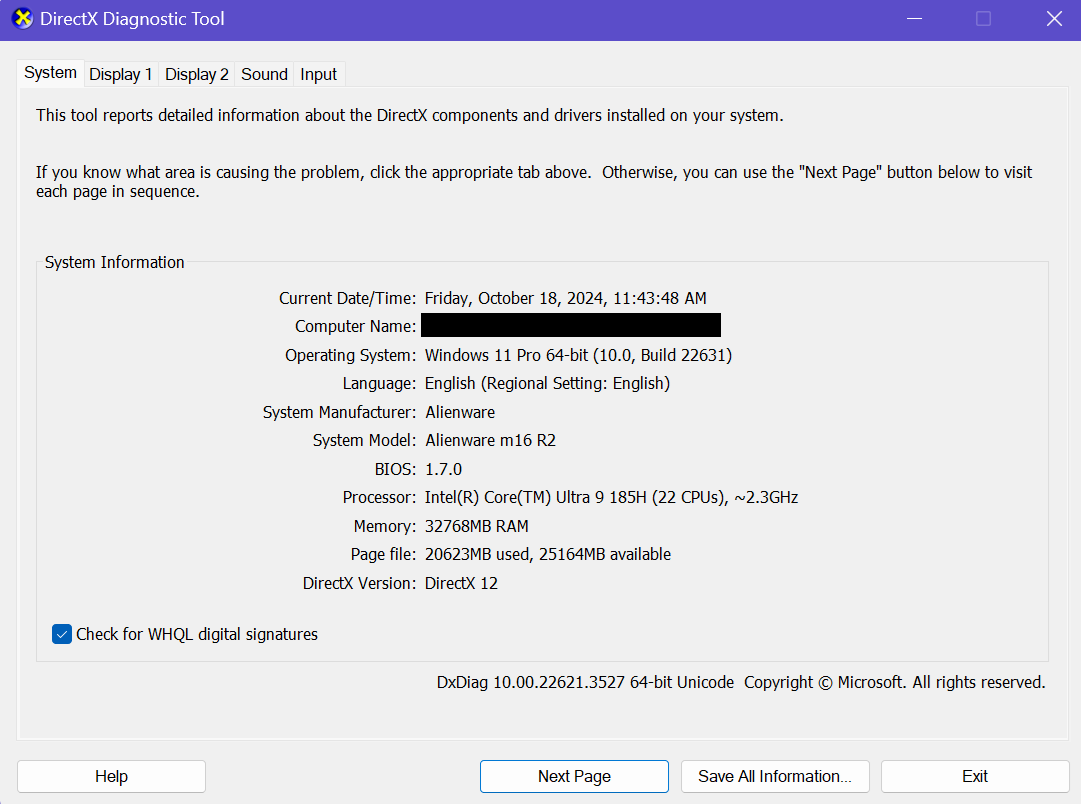Switch to the System tab

tap(50, 73)
